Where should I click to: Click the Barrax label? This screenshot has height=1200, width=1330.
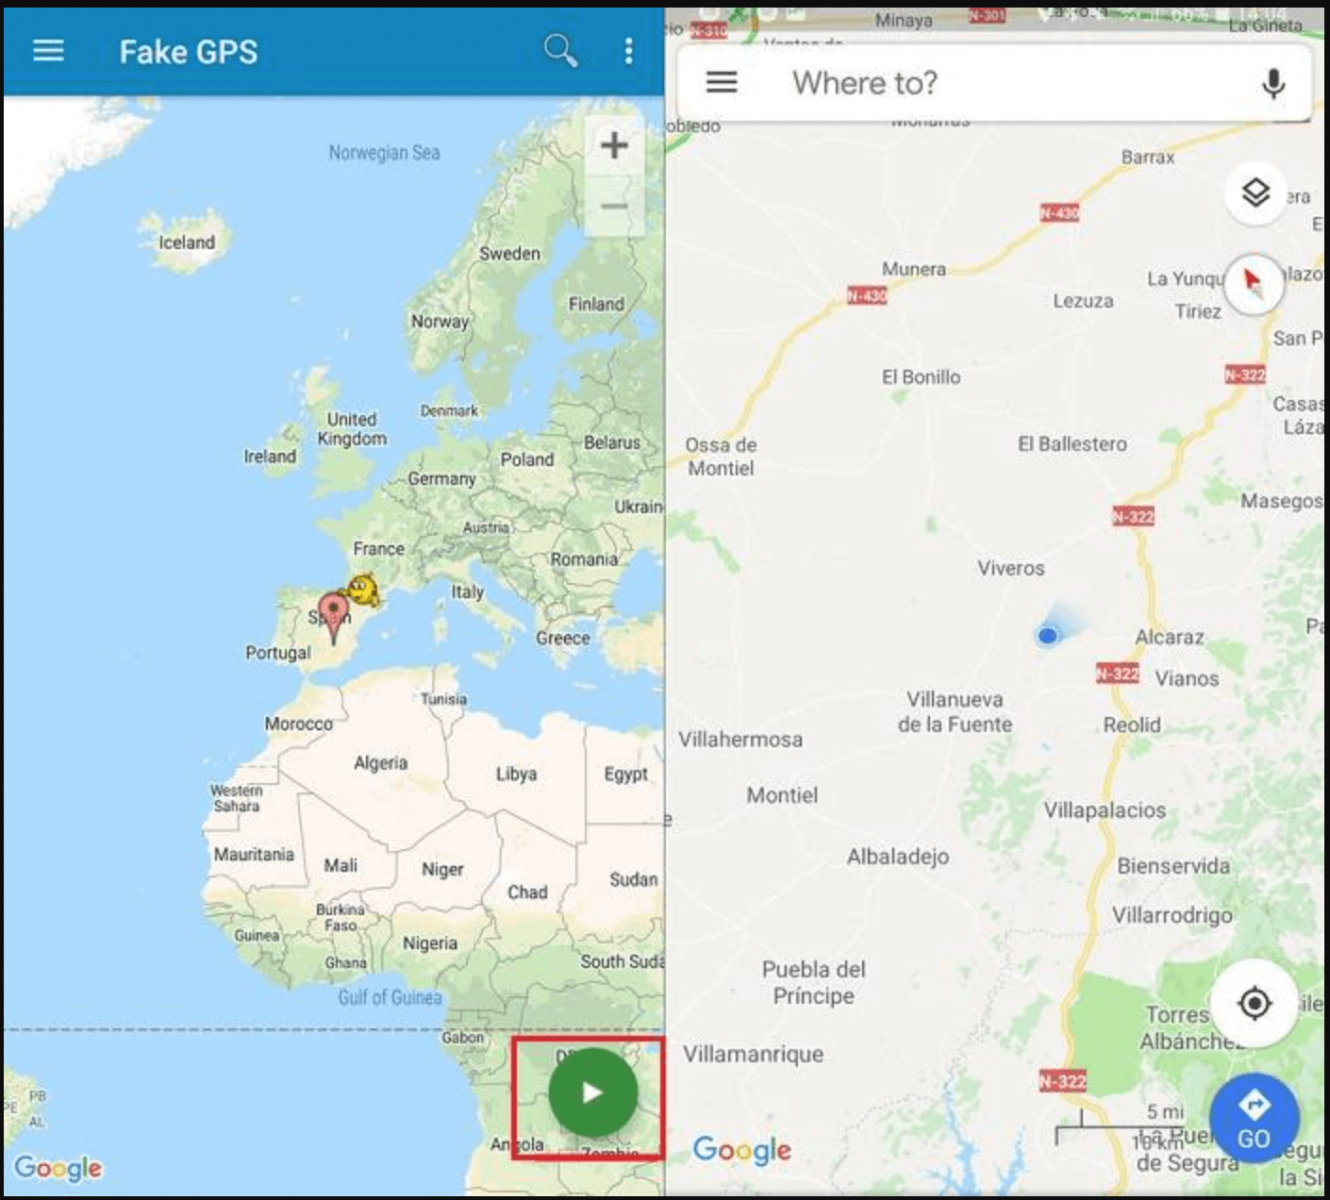pos(1148,157)
